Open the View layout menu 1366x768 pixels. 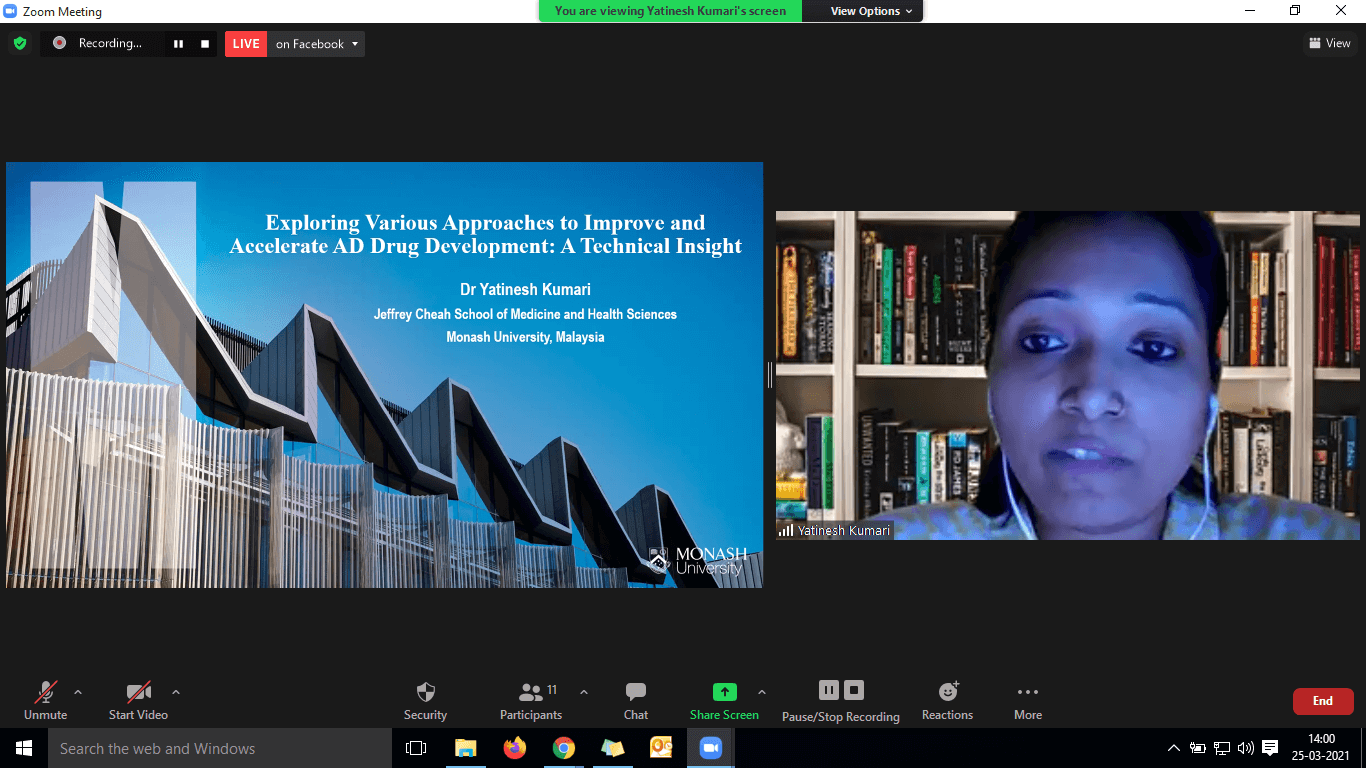click(x=1330, y=43)
